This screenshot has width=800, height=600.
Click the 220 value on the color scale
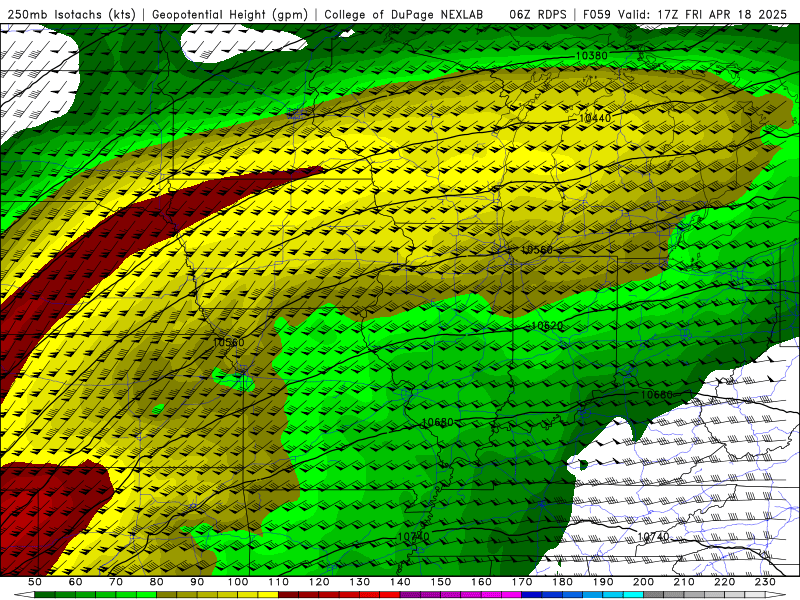[724, 582]
